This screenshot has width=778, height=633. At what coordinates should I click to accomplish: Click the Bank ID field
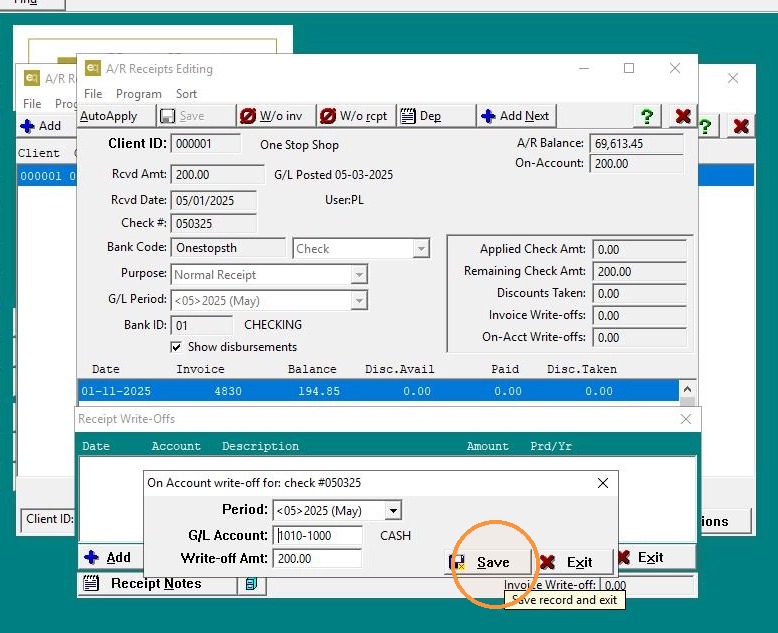(201, 325)
